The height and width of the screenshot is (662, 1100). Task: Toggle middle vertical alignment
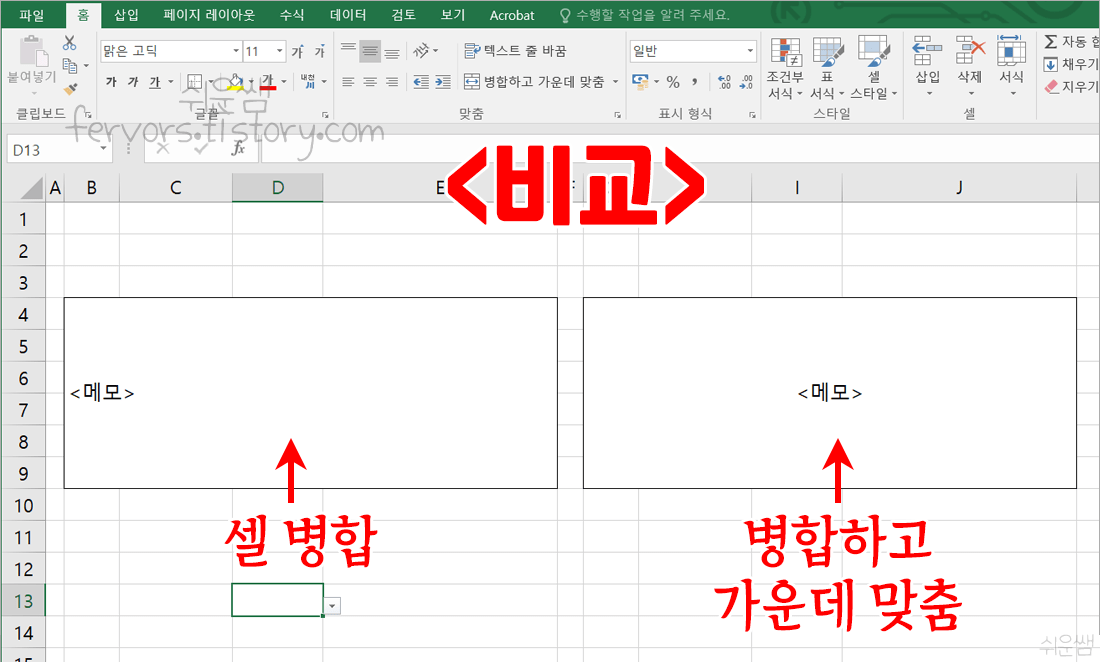(370, 50)
